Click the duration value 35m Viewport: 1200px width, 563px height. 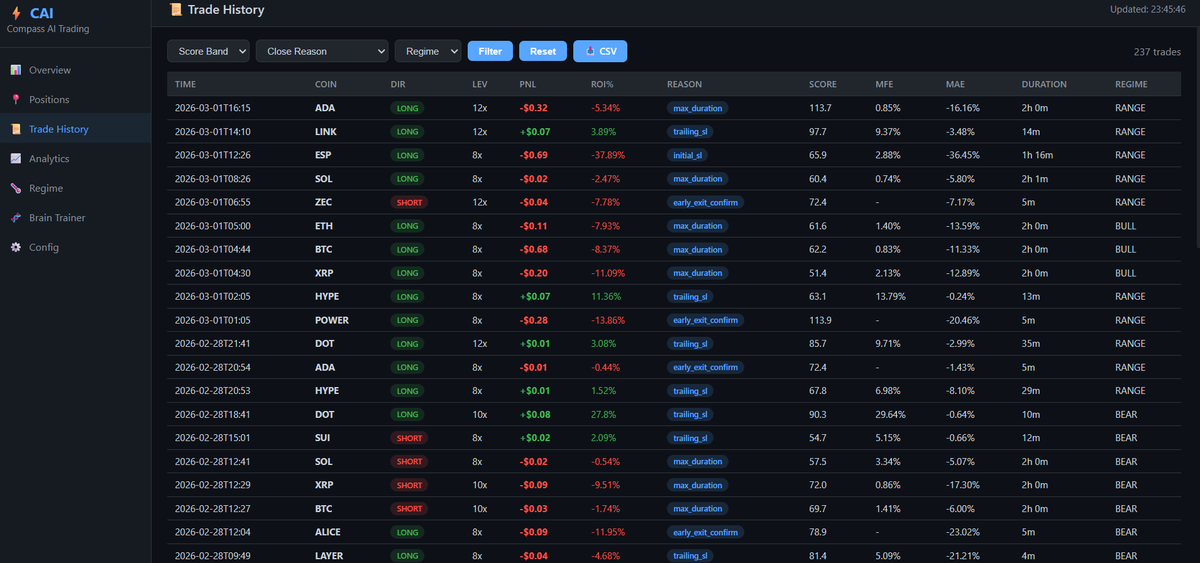(1030, 343)
